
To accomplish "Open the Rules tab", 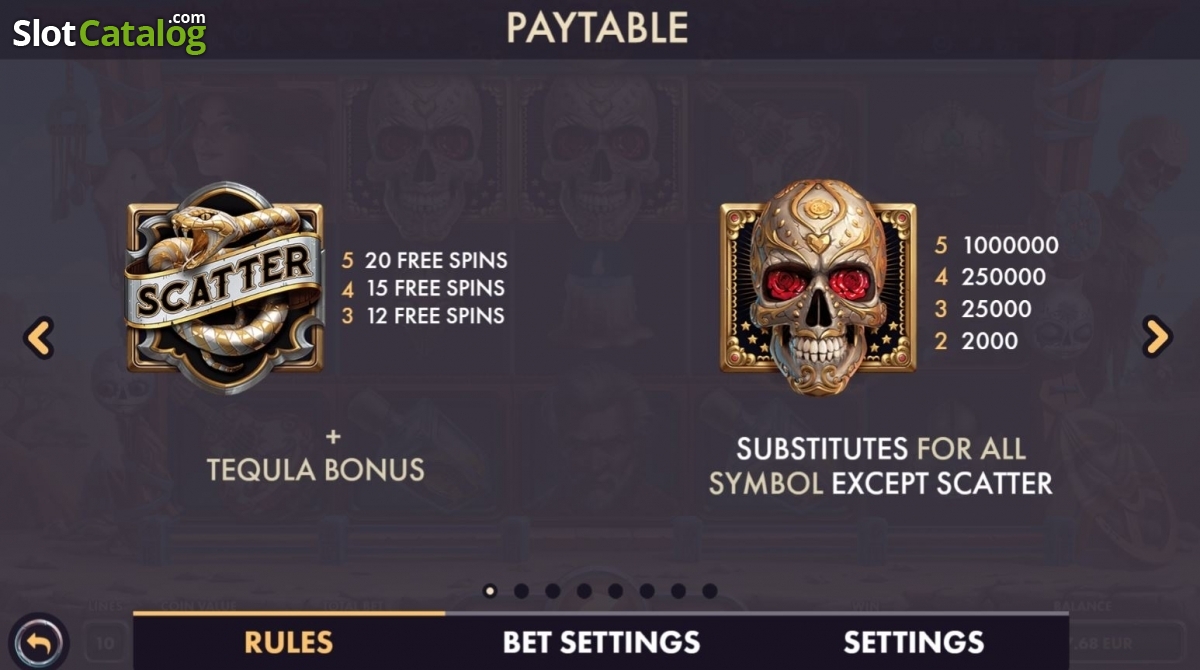I will pyautogui.click(x=289, y=641).
